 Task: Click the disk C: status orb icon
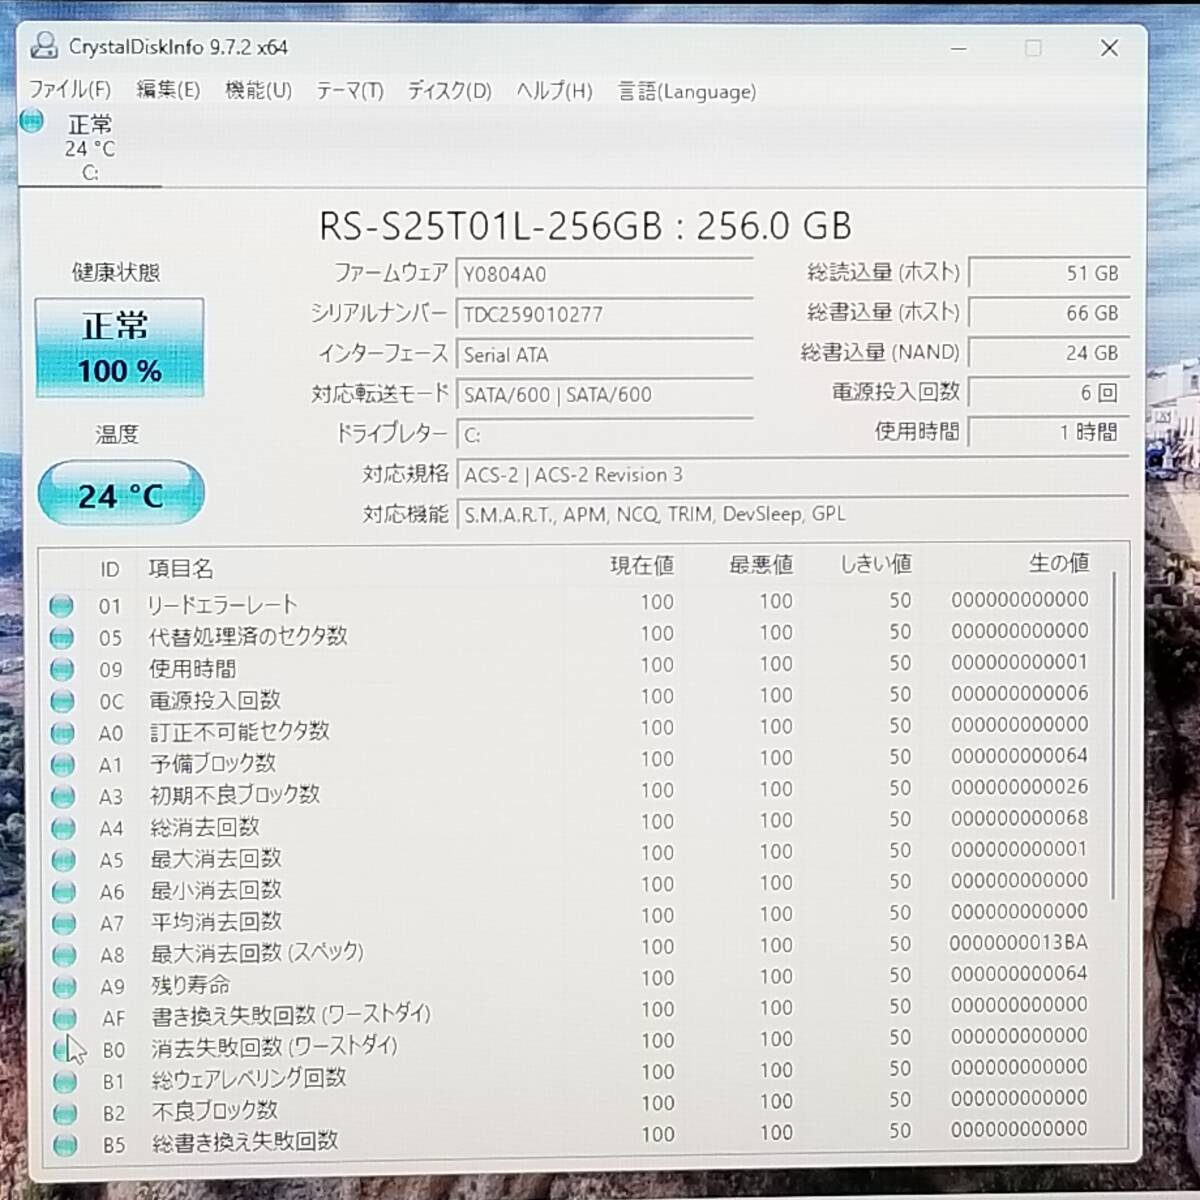click(x=32, y=122)
